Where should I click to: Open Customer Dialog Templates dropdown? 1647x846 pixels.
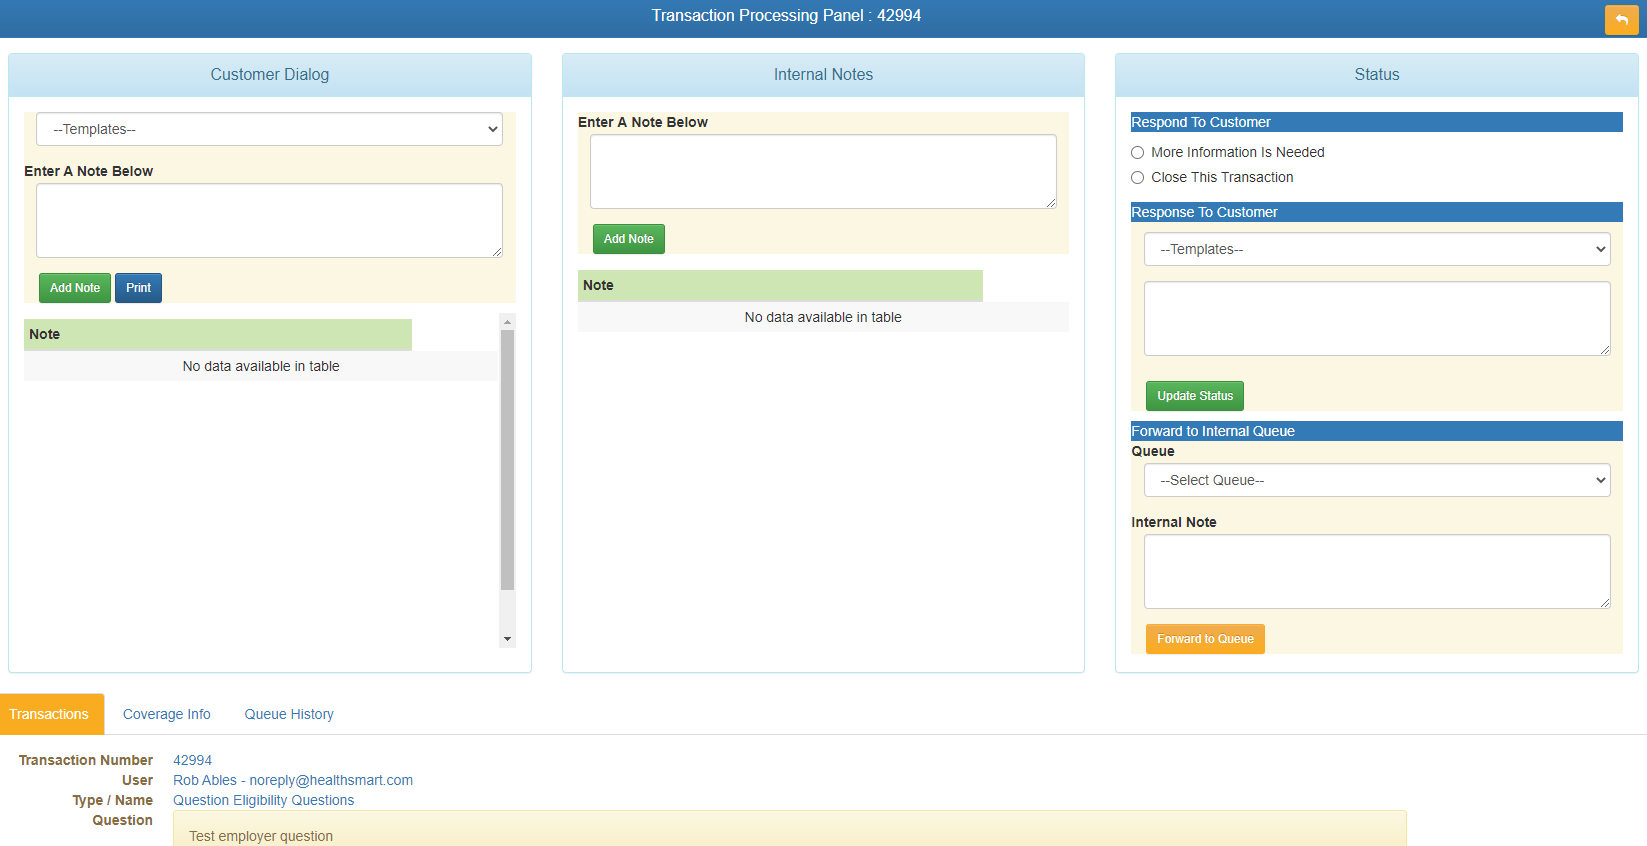[269, 129]
